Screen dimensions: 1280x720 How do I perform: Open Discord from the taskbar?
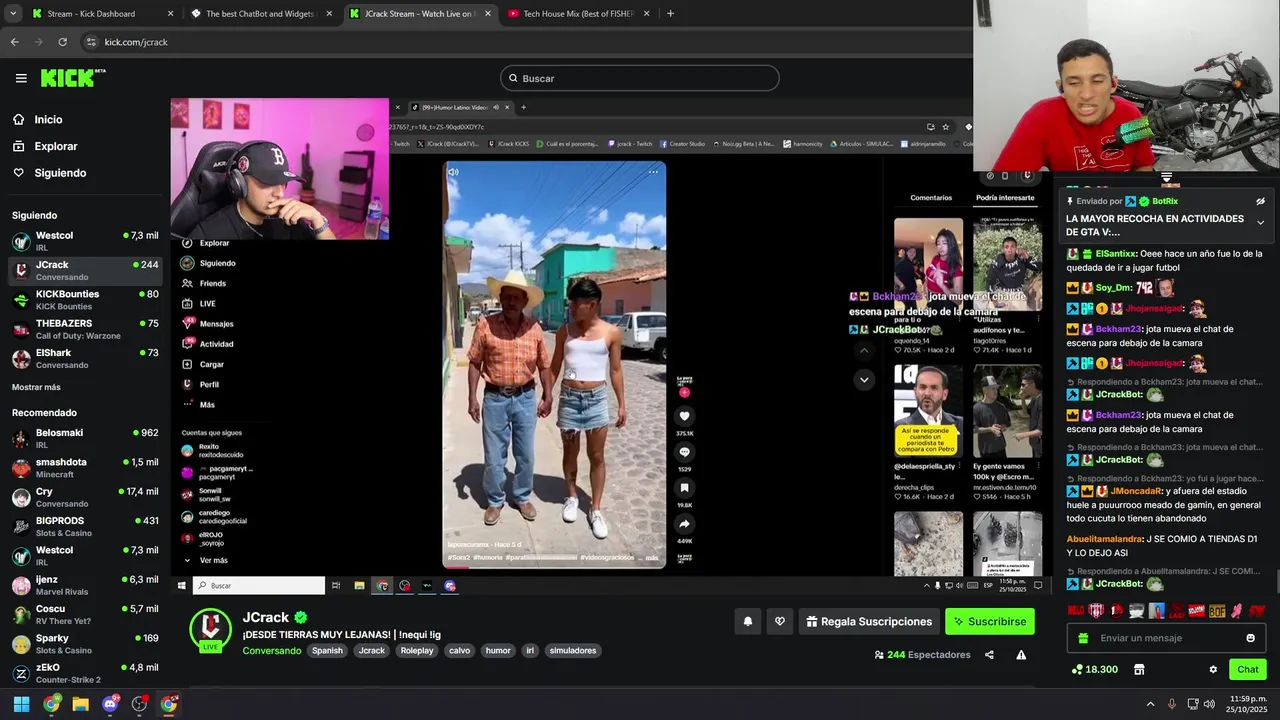tap(110, 704)
